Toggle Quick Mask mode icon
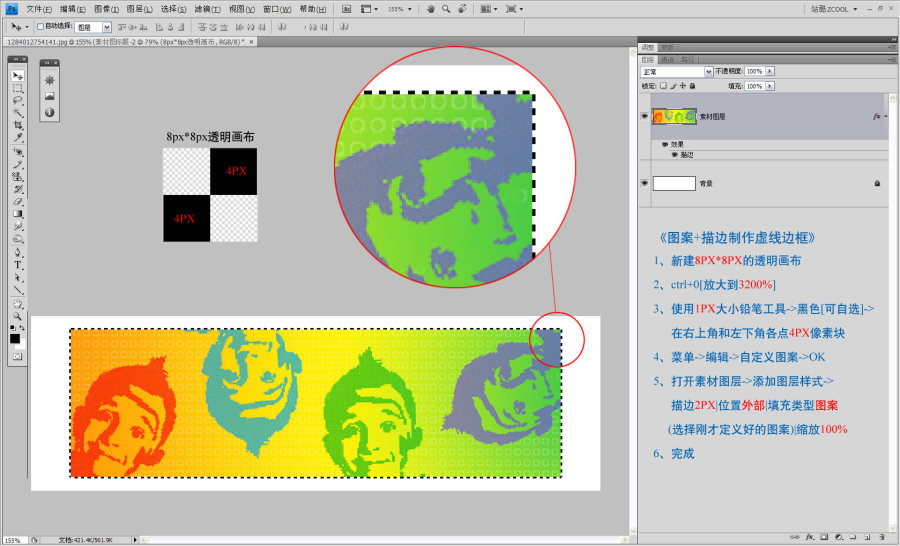This screenshot has height=546, width=900. tap(17, 357)
